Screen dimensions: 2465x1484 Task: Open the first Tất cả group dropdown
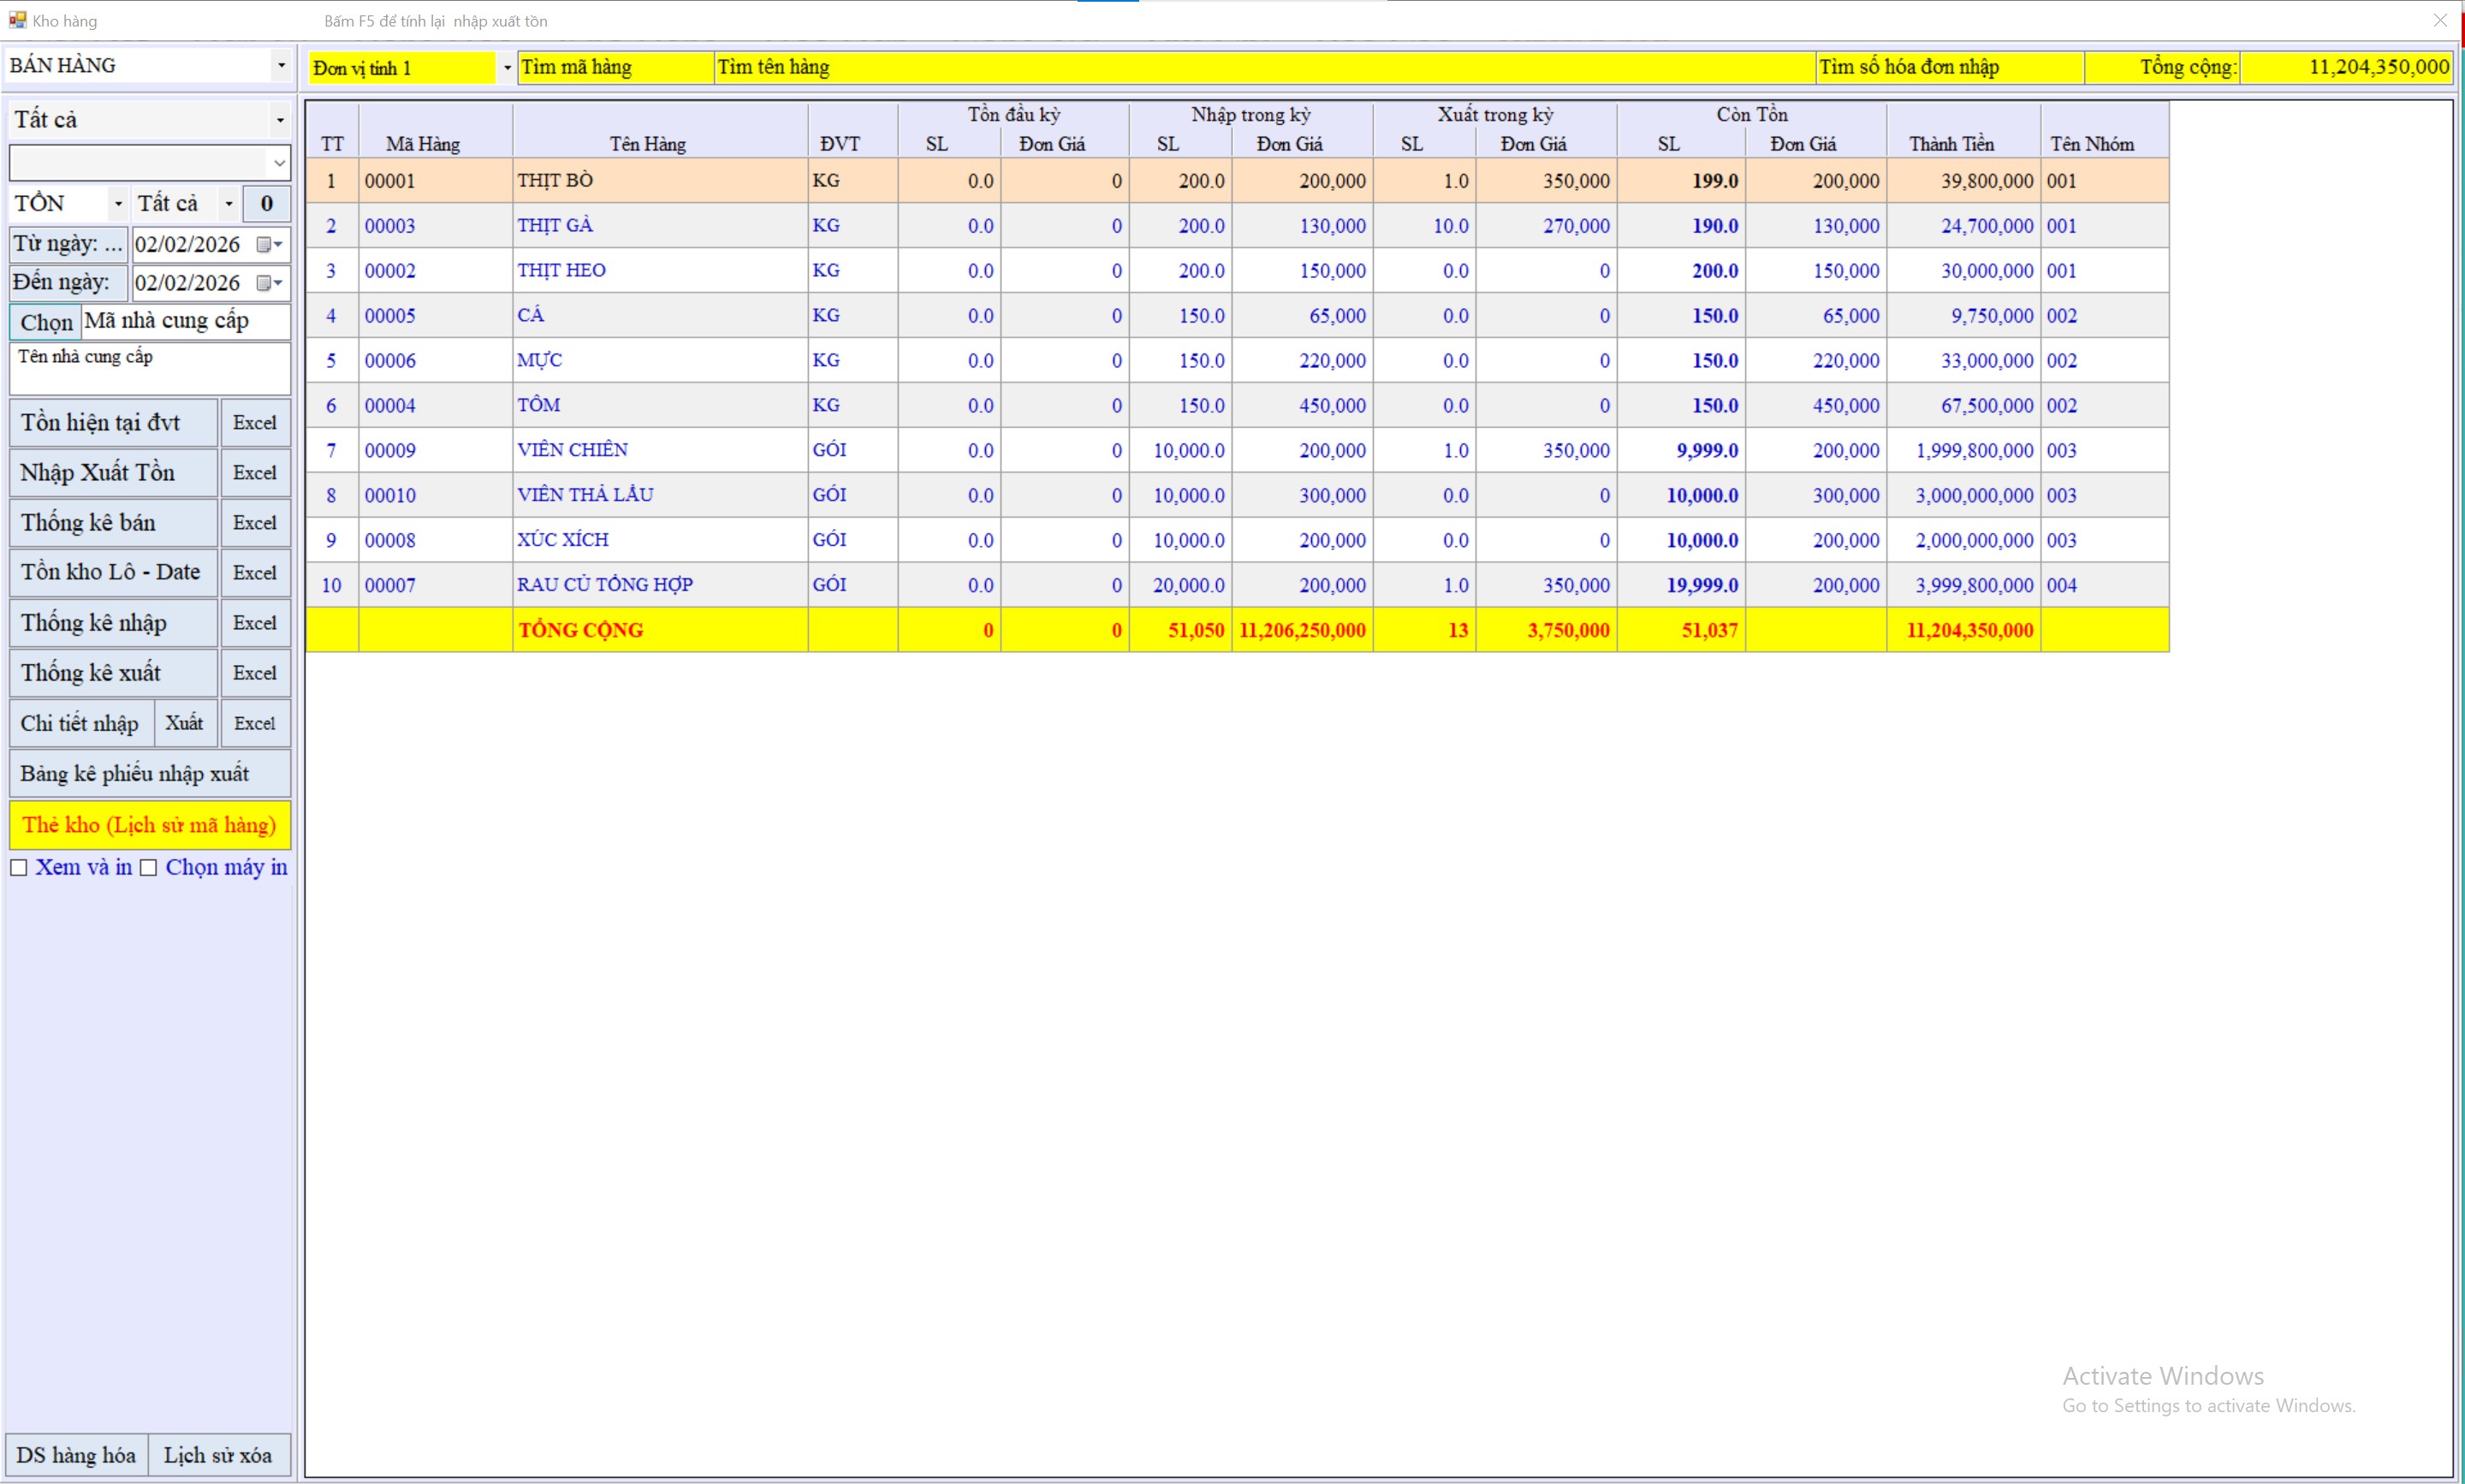coord(280,120)
